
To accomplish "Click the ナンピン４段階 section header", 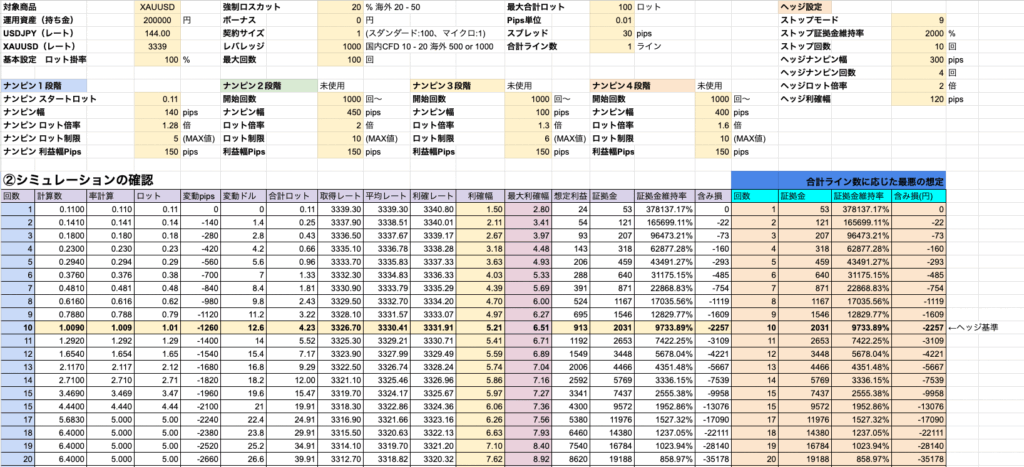I will coord(642,86).
